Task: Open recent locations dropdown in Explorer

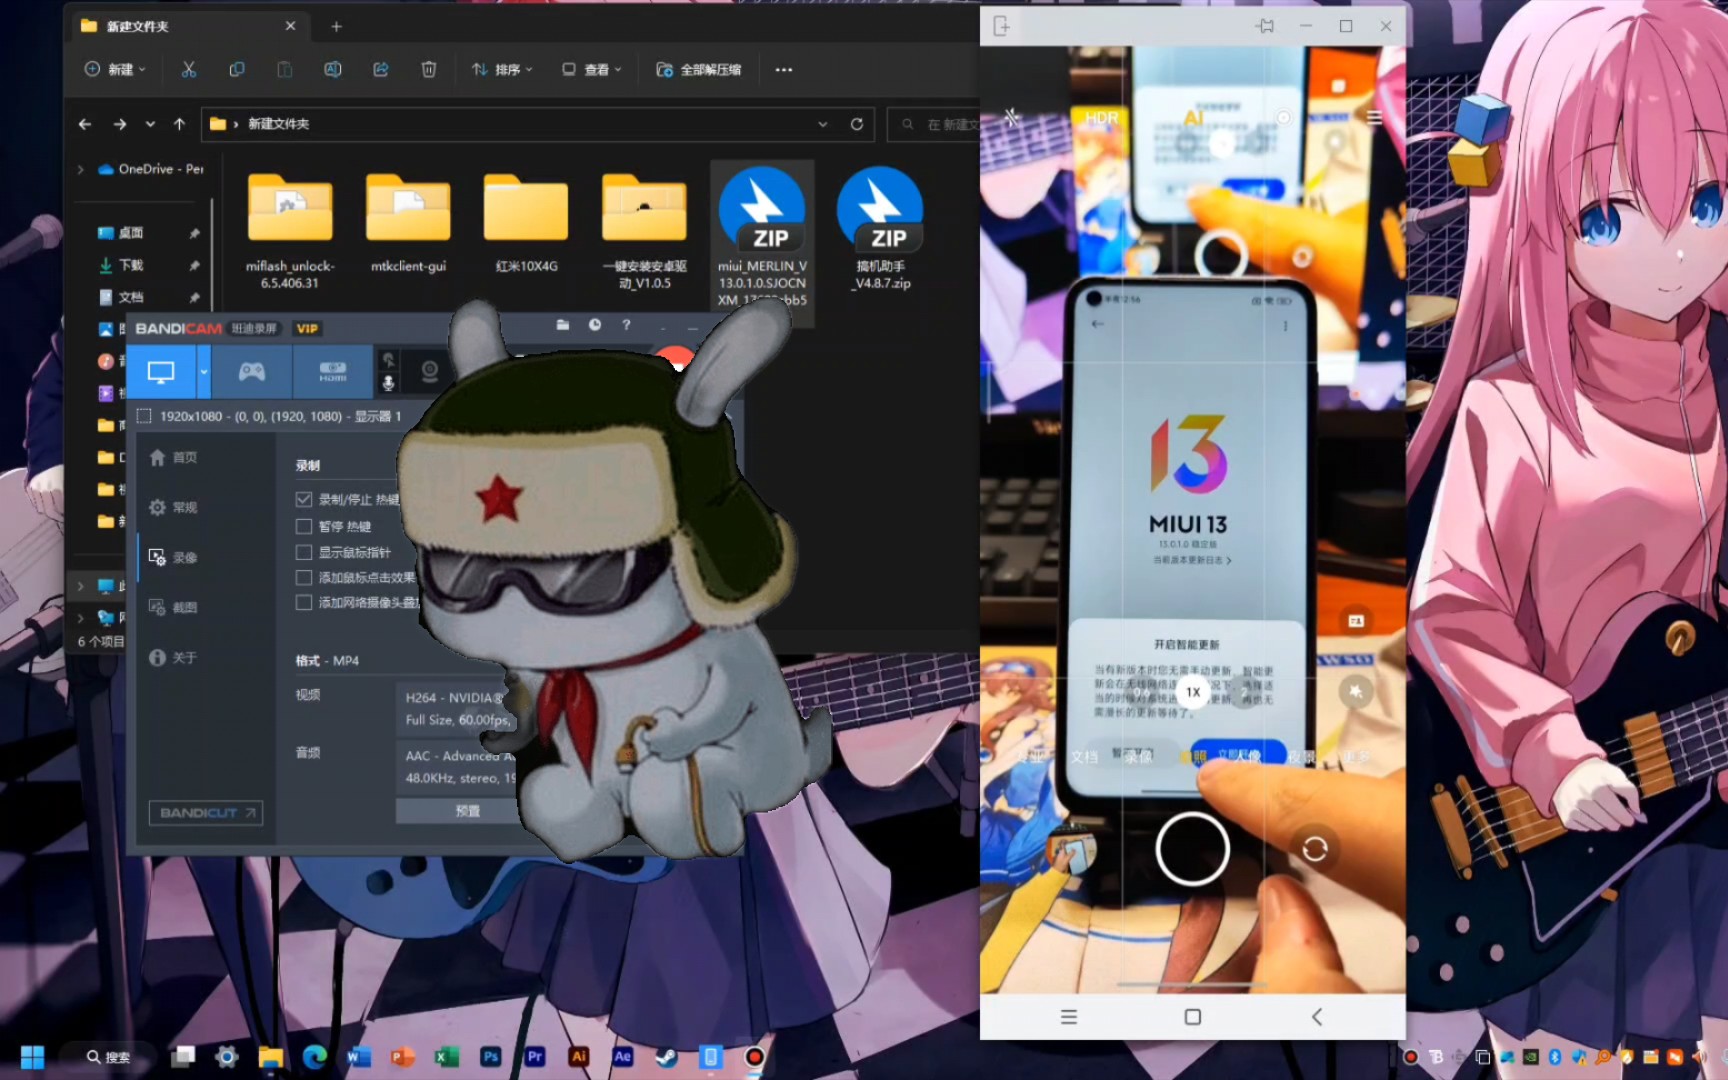Action: pyautogui.click(x=150, y=124)
